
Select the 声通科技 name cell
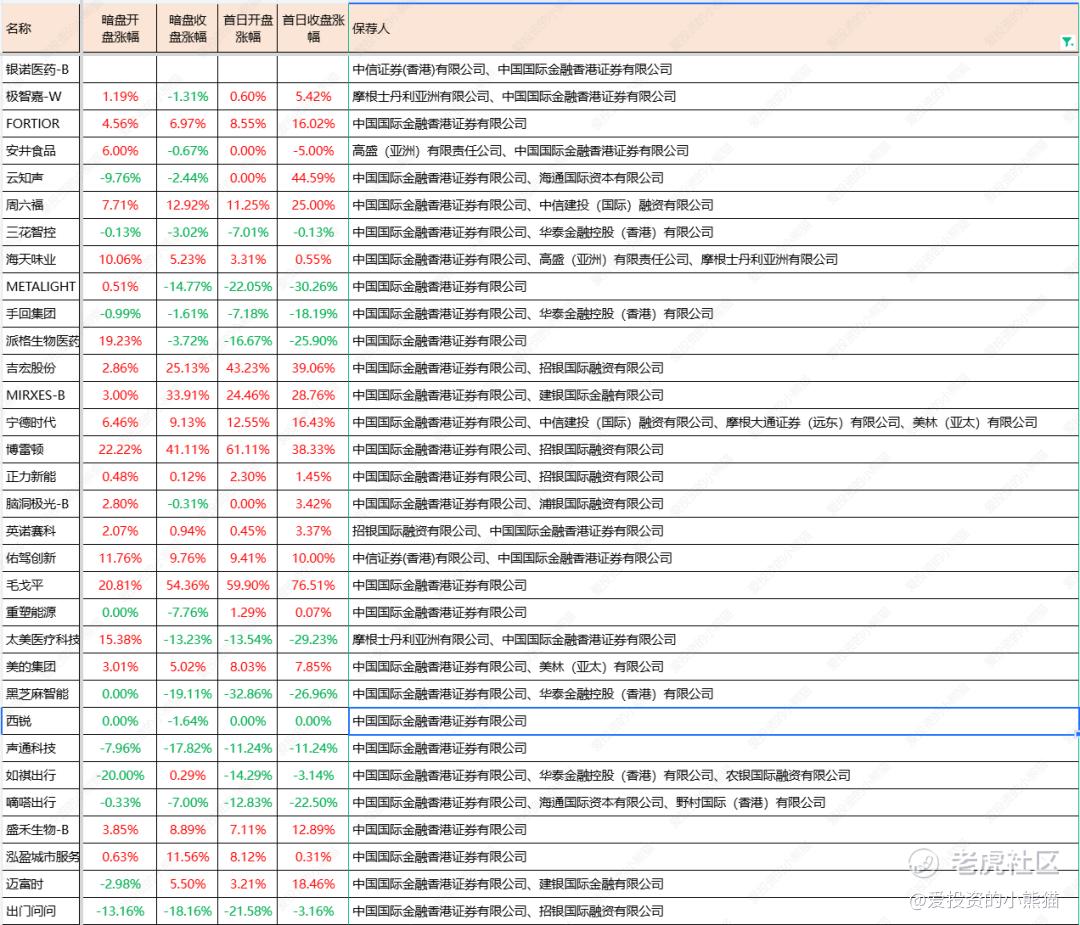pyautogui.click(x=41, y=748)
